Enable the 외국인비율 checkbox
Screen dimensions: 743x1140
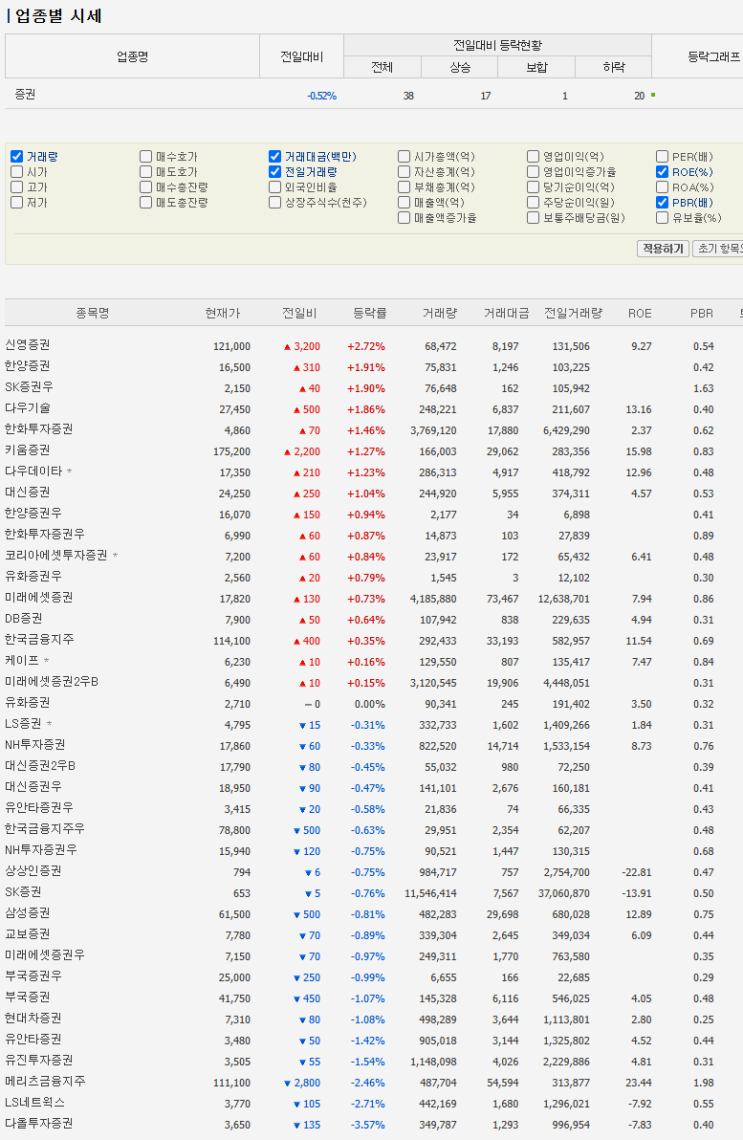coord(275,187)
